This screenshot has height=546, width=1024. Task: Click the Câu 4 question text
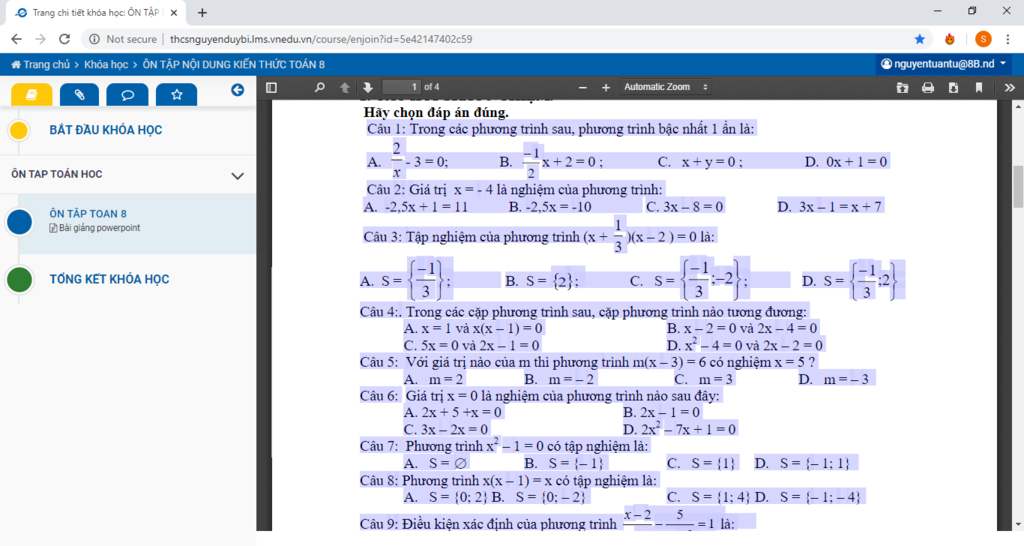point(583,312)
